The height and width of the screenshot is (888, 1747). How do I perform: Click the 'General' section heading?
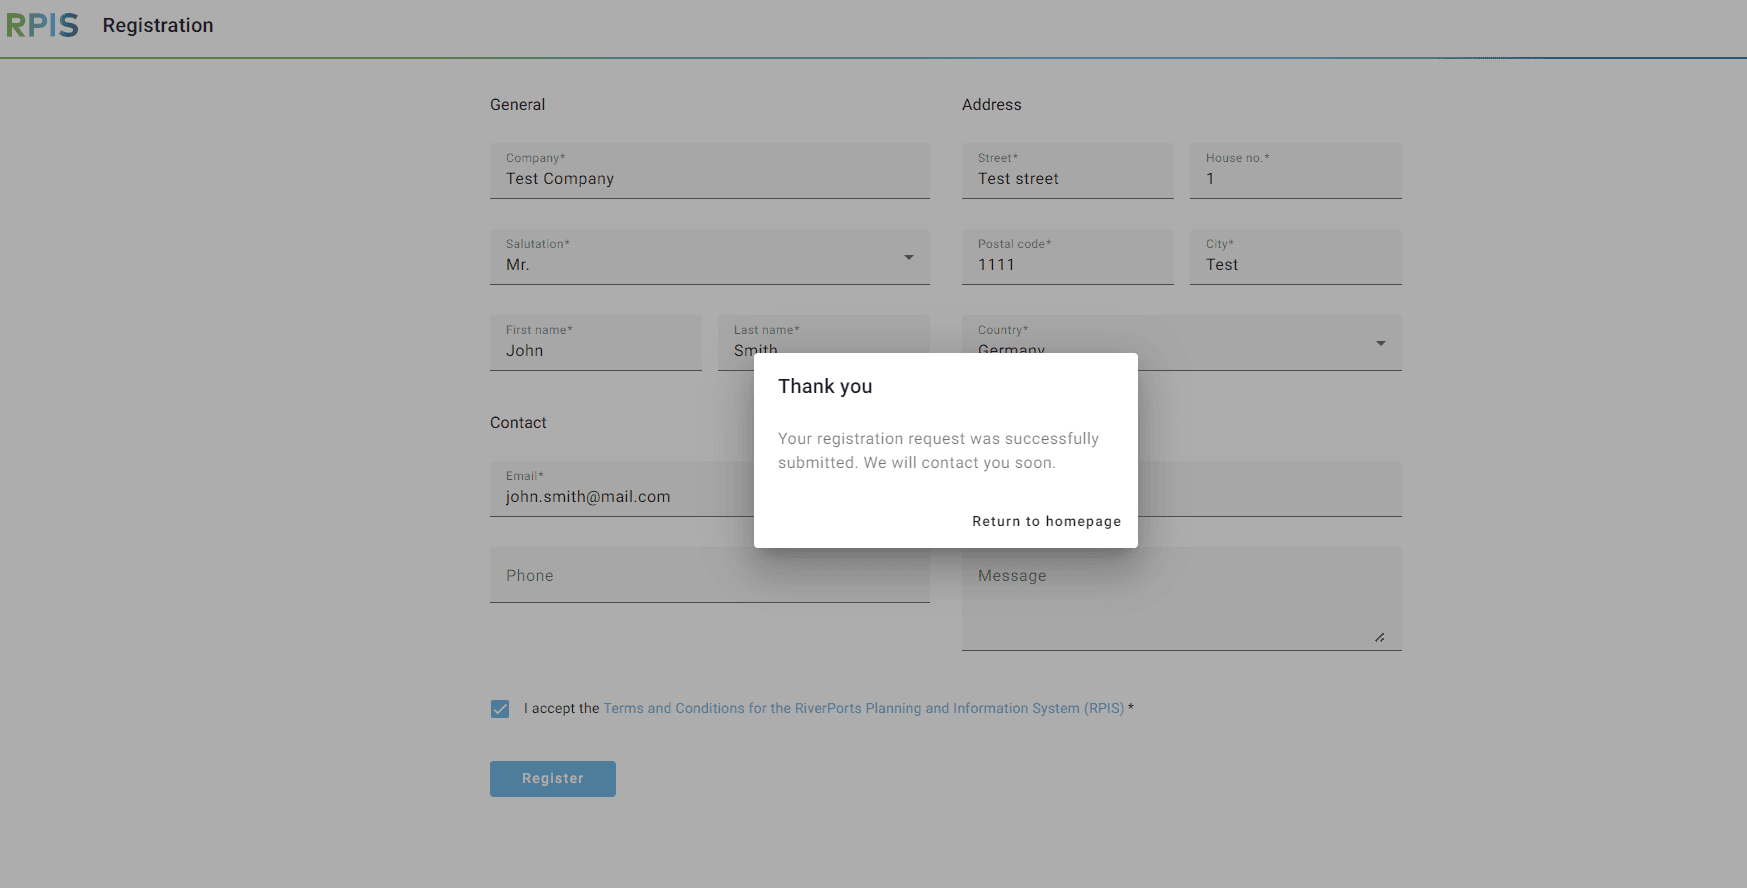coord(517,104)
